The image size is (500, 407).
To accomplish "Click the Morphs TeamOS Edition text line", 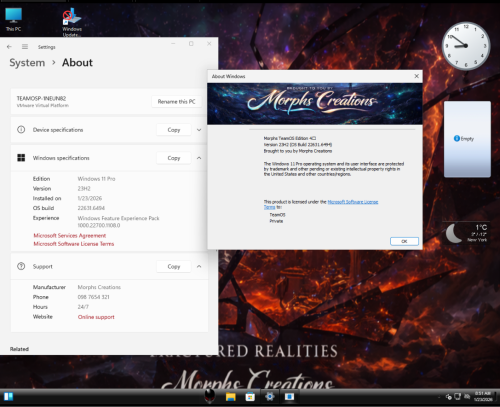I will point(290,138).
